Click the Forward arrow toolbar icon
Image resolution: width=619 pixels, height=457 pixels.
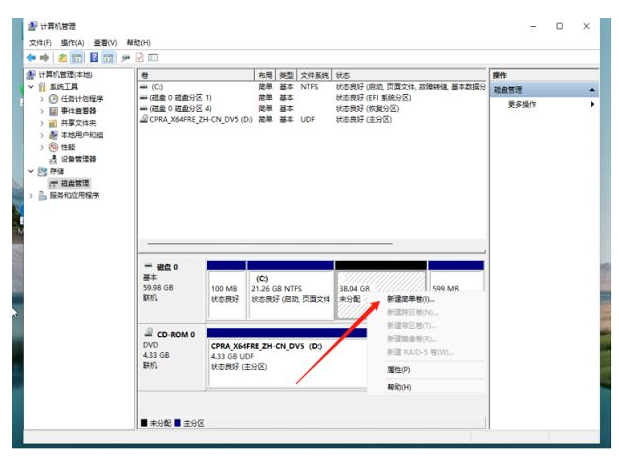45,58
